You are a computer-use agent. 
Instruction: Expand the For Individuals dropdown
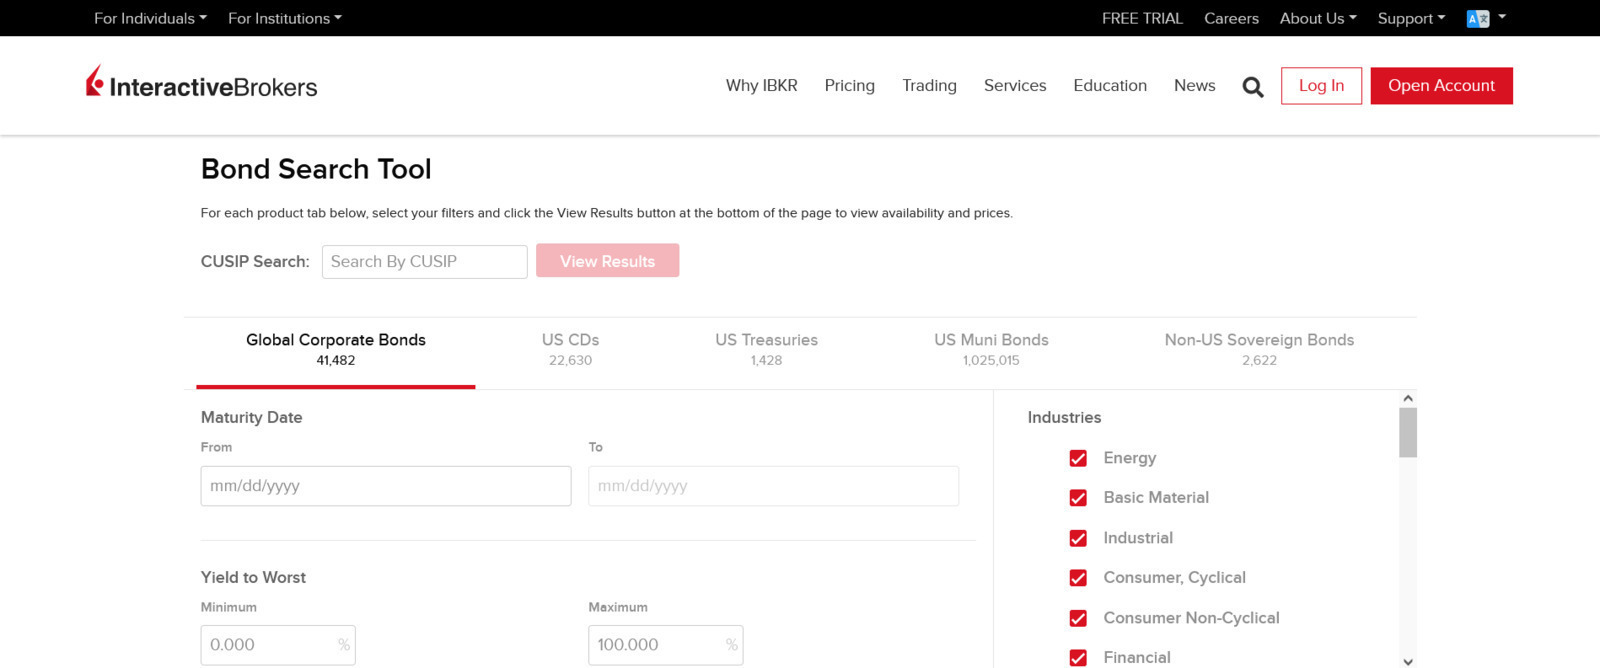(x=150, y=18)
